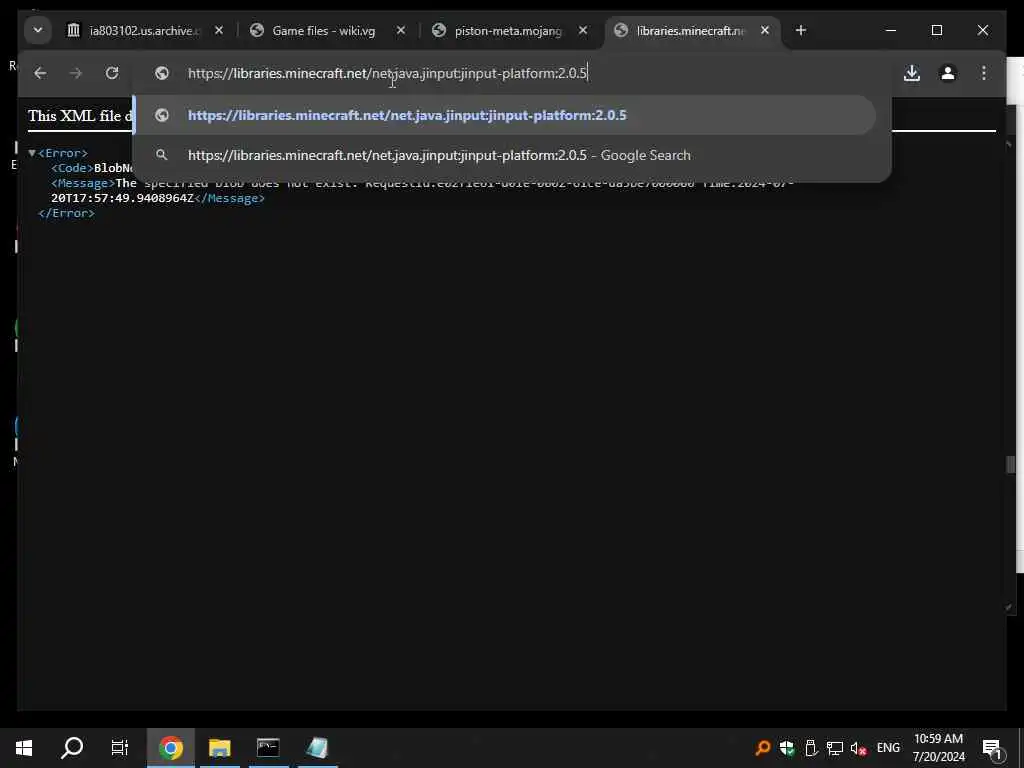
Task: Choose the highlighted libraries.minecraft.net URL suggestion
Action: (504, 115)
